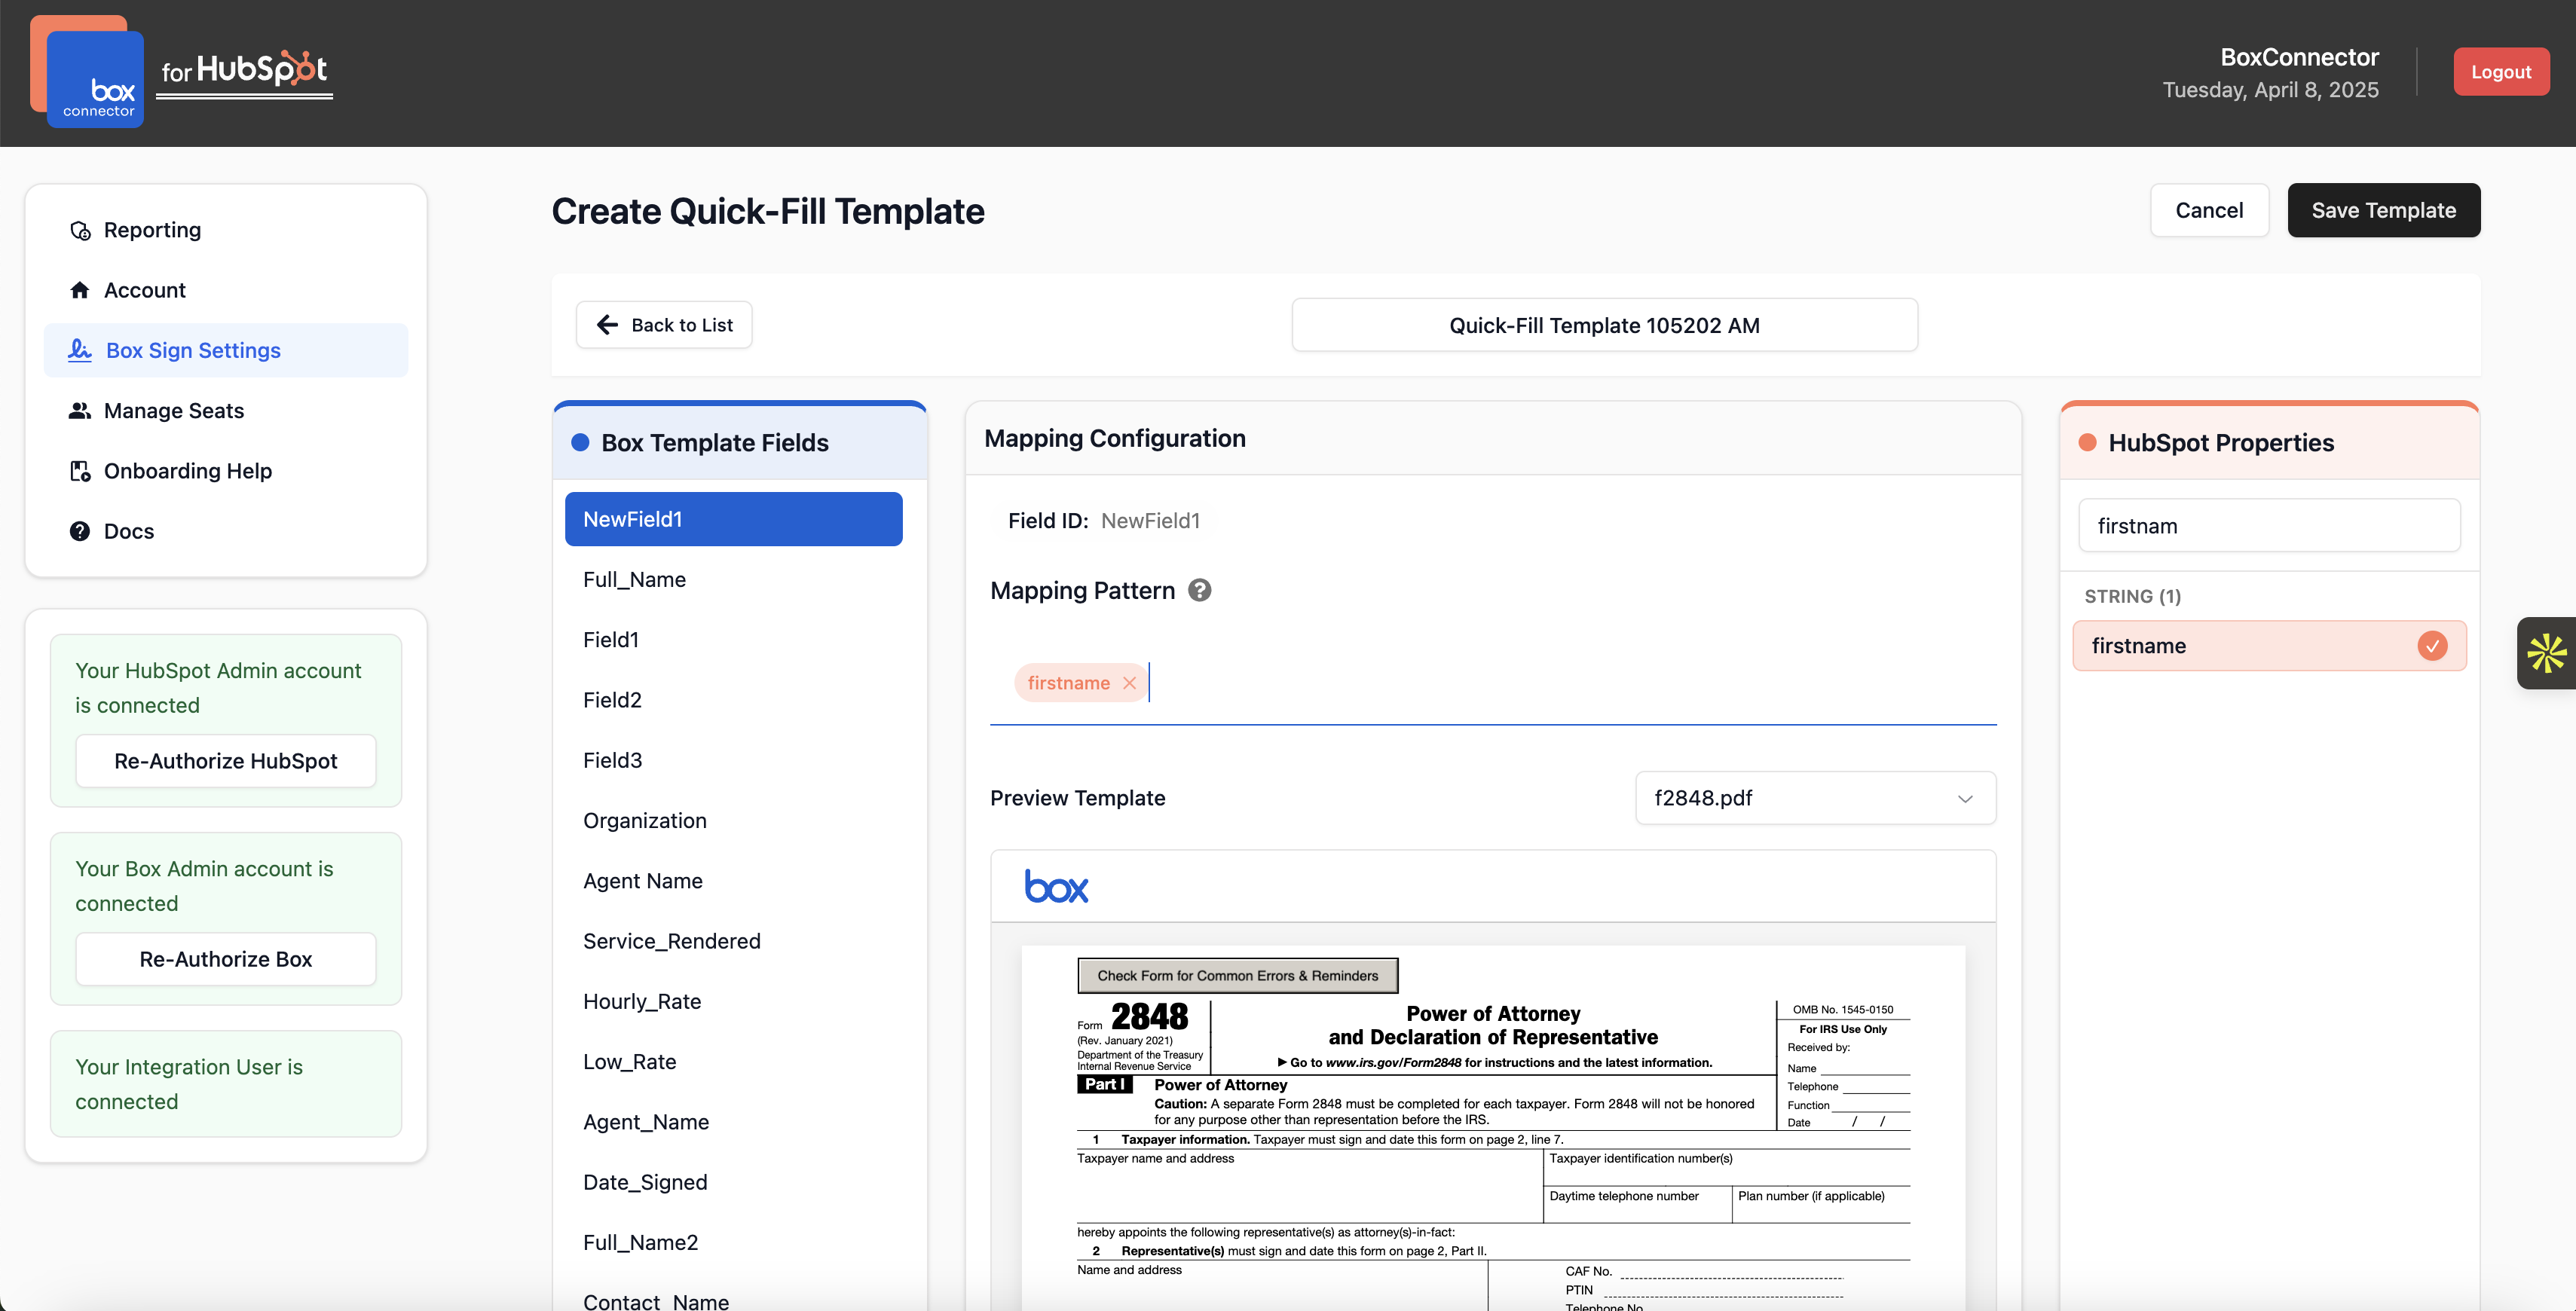Select the Low_Rate template field

733,1062
